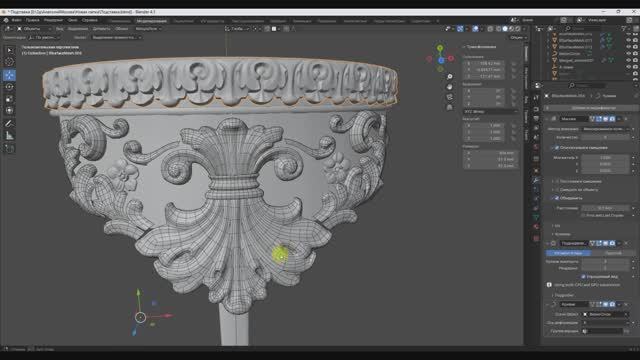Open the deform axis dropdown in Curve modifier
This screenshot has height=360, width=640.
[x=605, y=323]
